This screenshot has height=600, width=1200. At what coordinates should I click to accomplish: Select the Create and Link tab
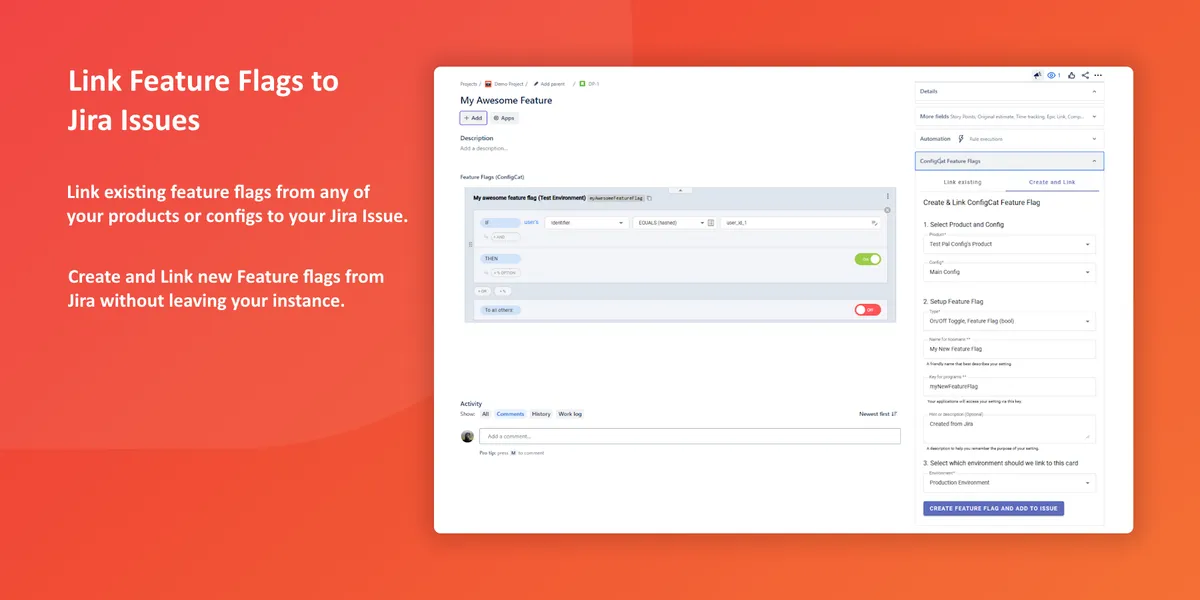(1052, 182)
